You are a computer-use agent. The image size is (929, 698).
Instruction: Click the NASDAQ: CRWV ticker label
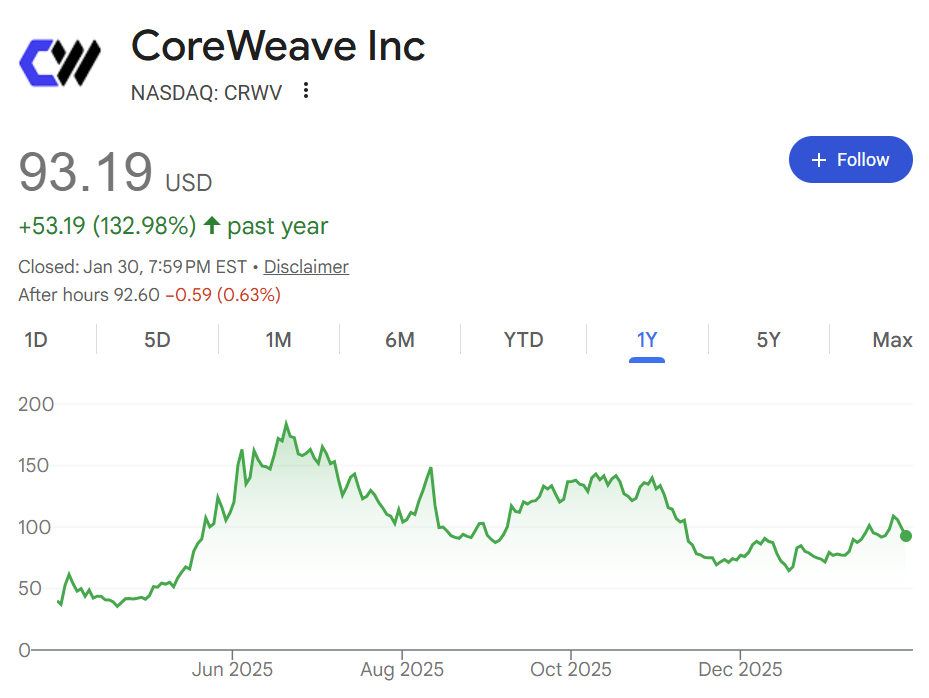point(206,92)
